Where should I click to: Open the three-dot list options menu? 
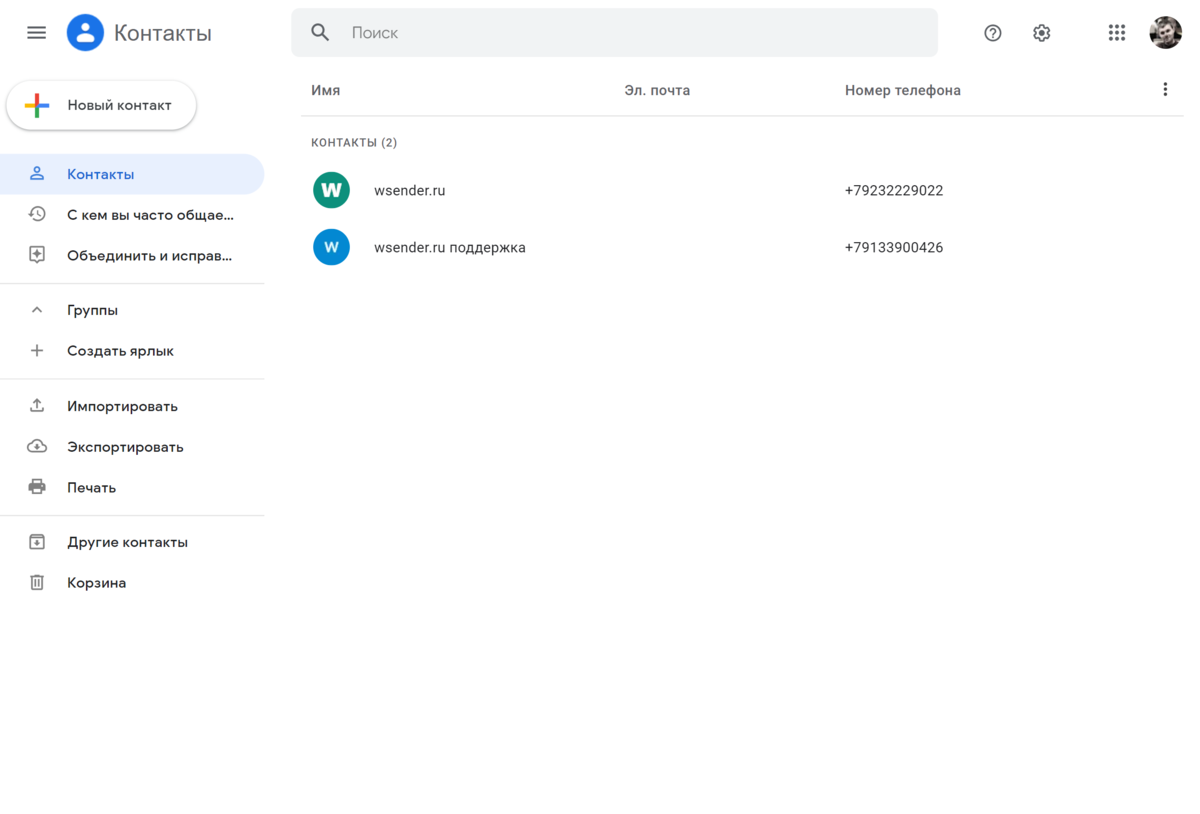point(1165,90)
